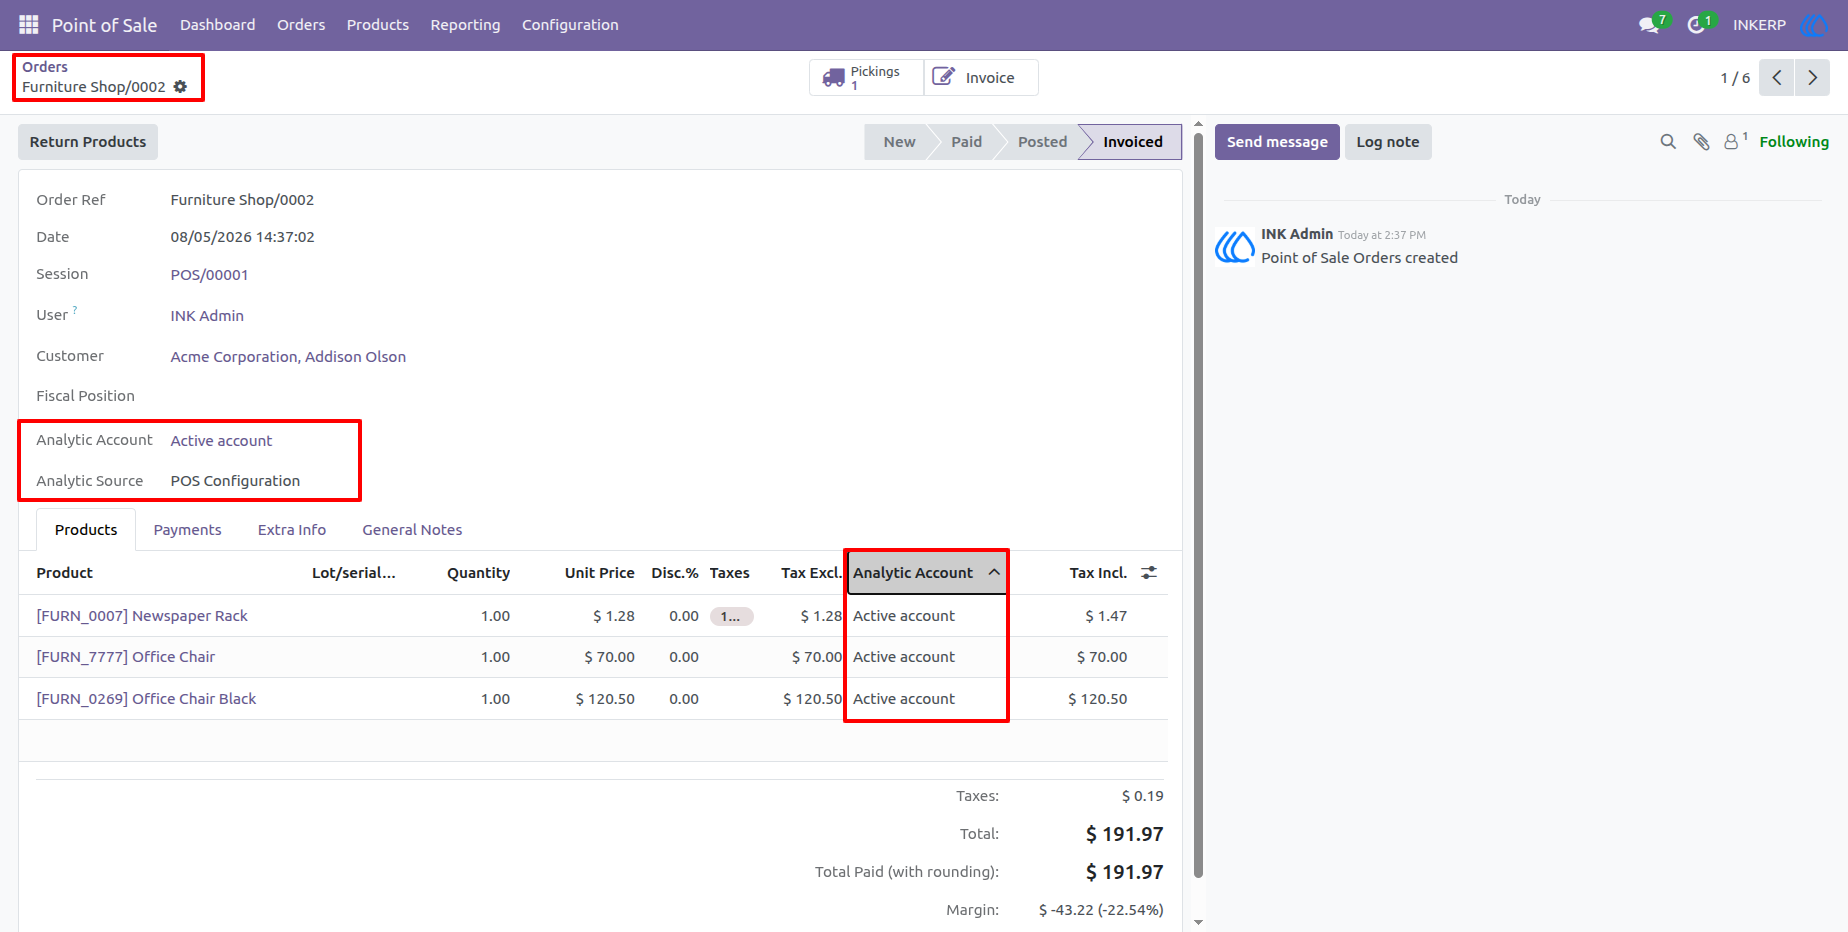Open the Orders breadcrumb link
Viewport: 1848px width, 932px height.
click(x=45, y=67)
